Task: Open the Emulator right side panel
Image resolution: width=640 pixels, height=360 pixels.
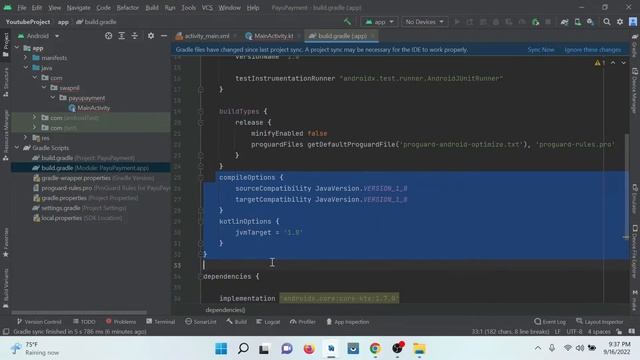Action: tap(635, 199)
